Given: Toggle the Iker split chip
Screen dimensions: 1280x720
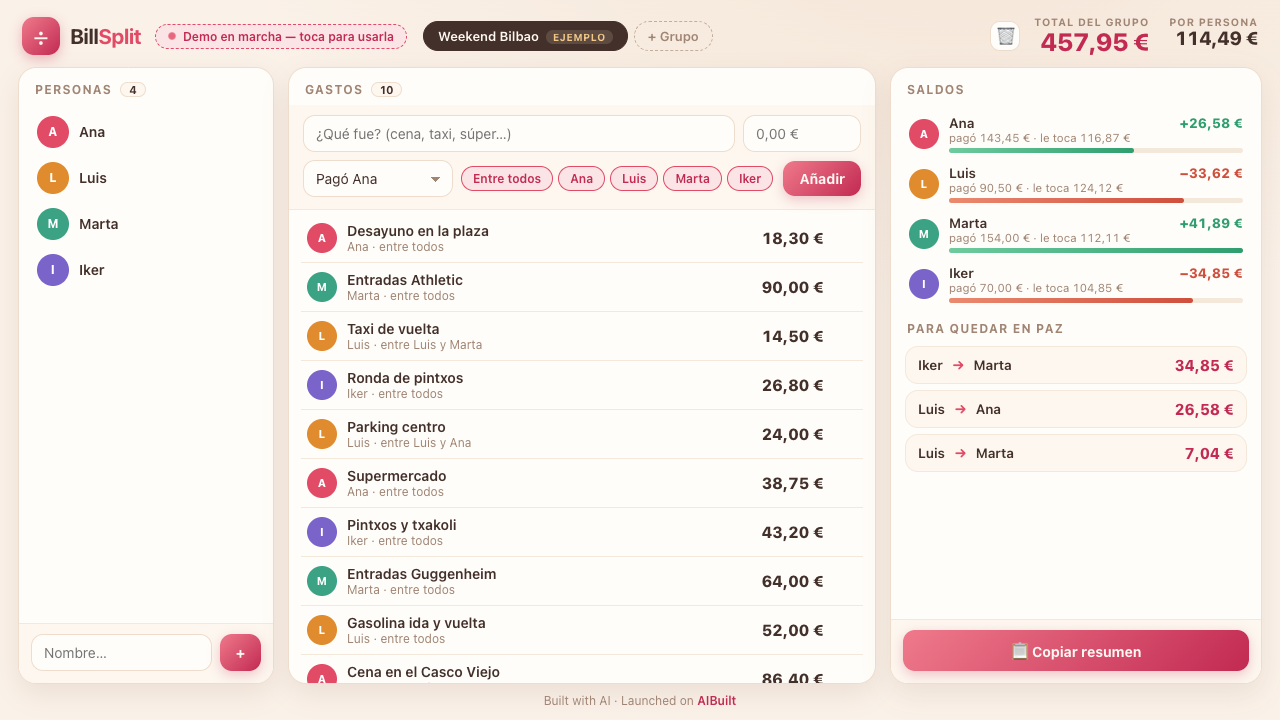Looking at the screenshot, I should click(x=750, y=179).
